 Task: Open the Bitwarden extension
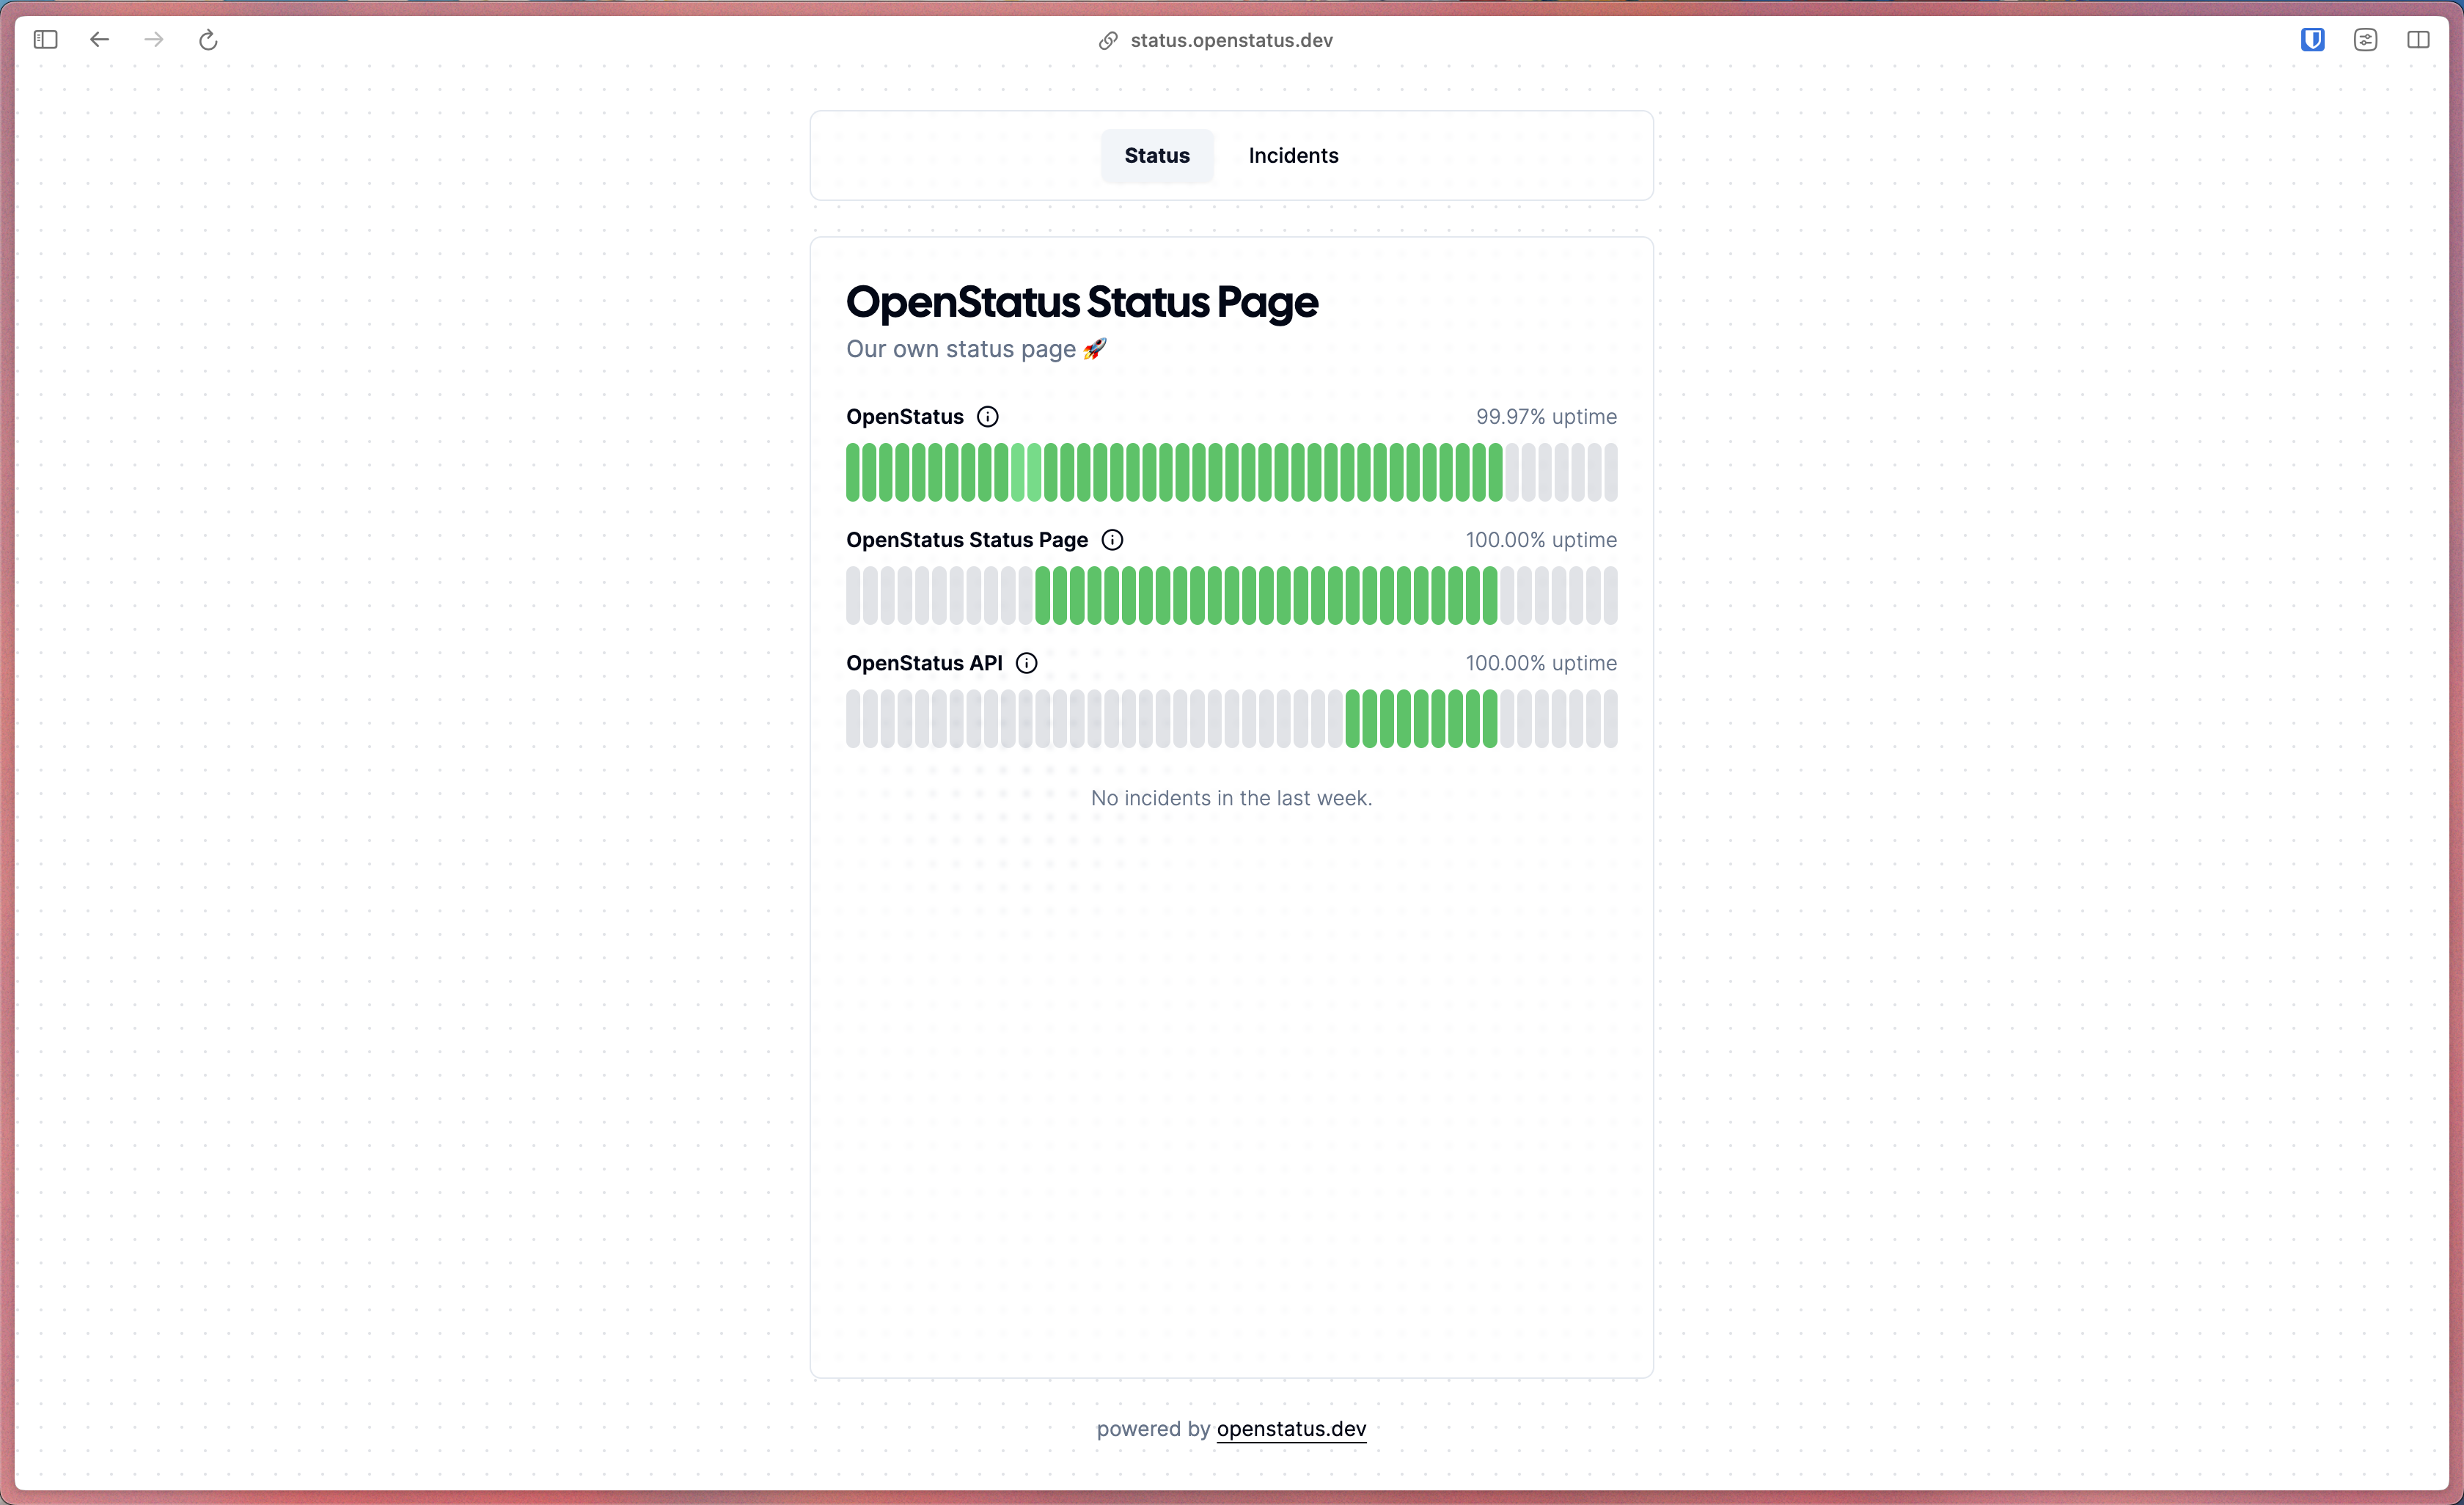coord(2312,40)
